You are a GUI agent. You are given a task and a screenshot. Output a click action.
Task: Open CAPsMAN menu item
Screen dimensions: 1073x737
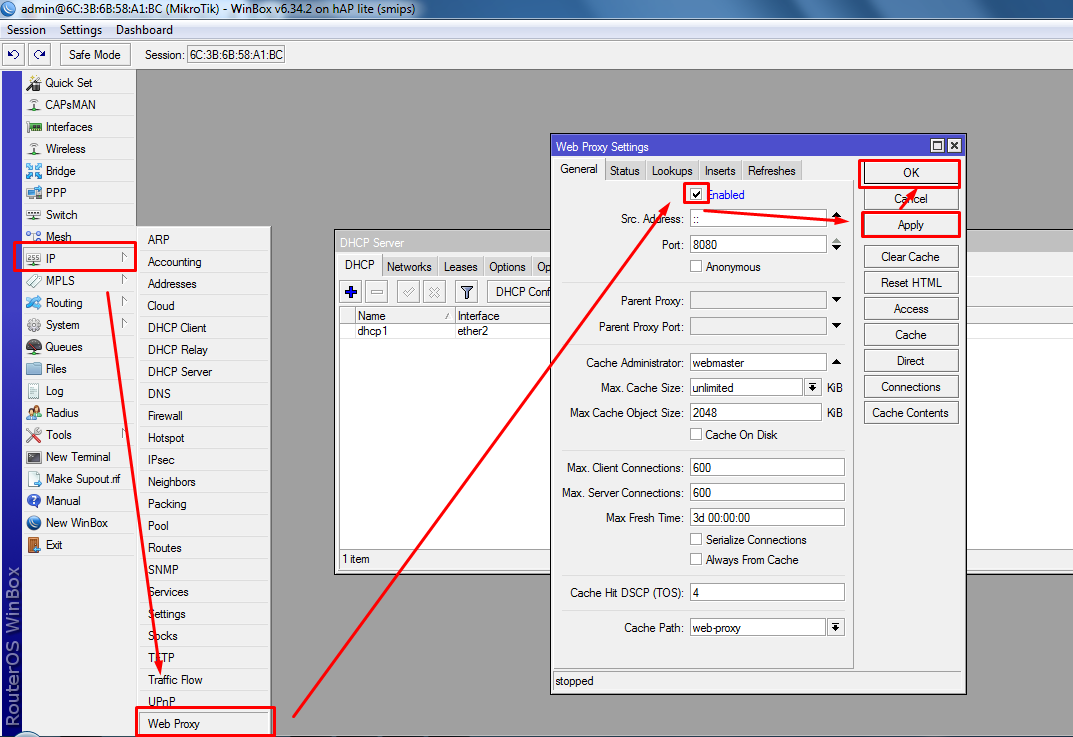coord(70,105)
